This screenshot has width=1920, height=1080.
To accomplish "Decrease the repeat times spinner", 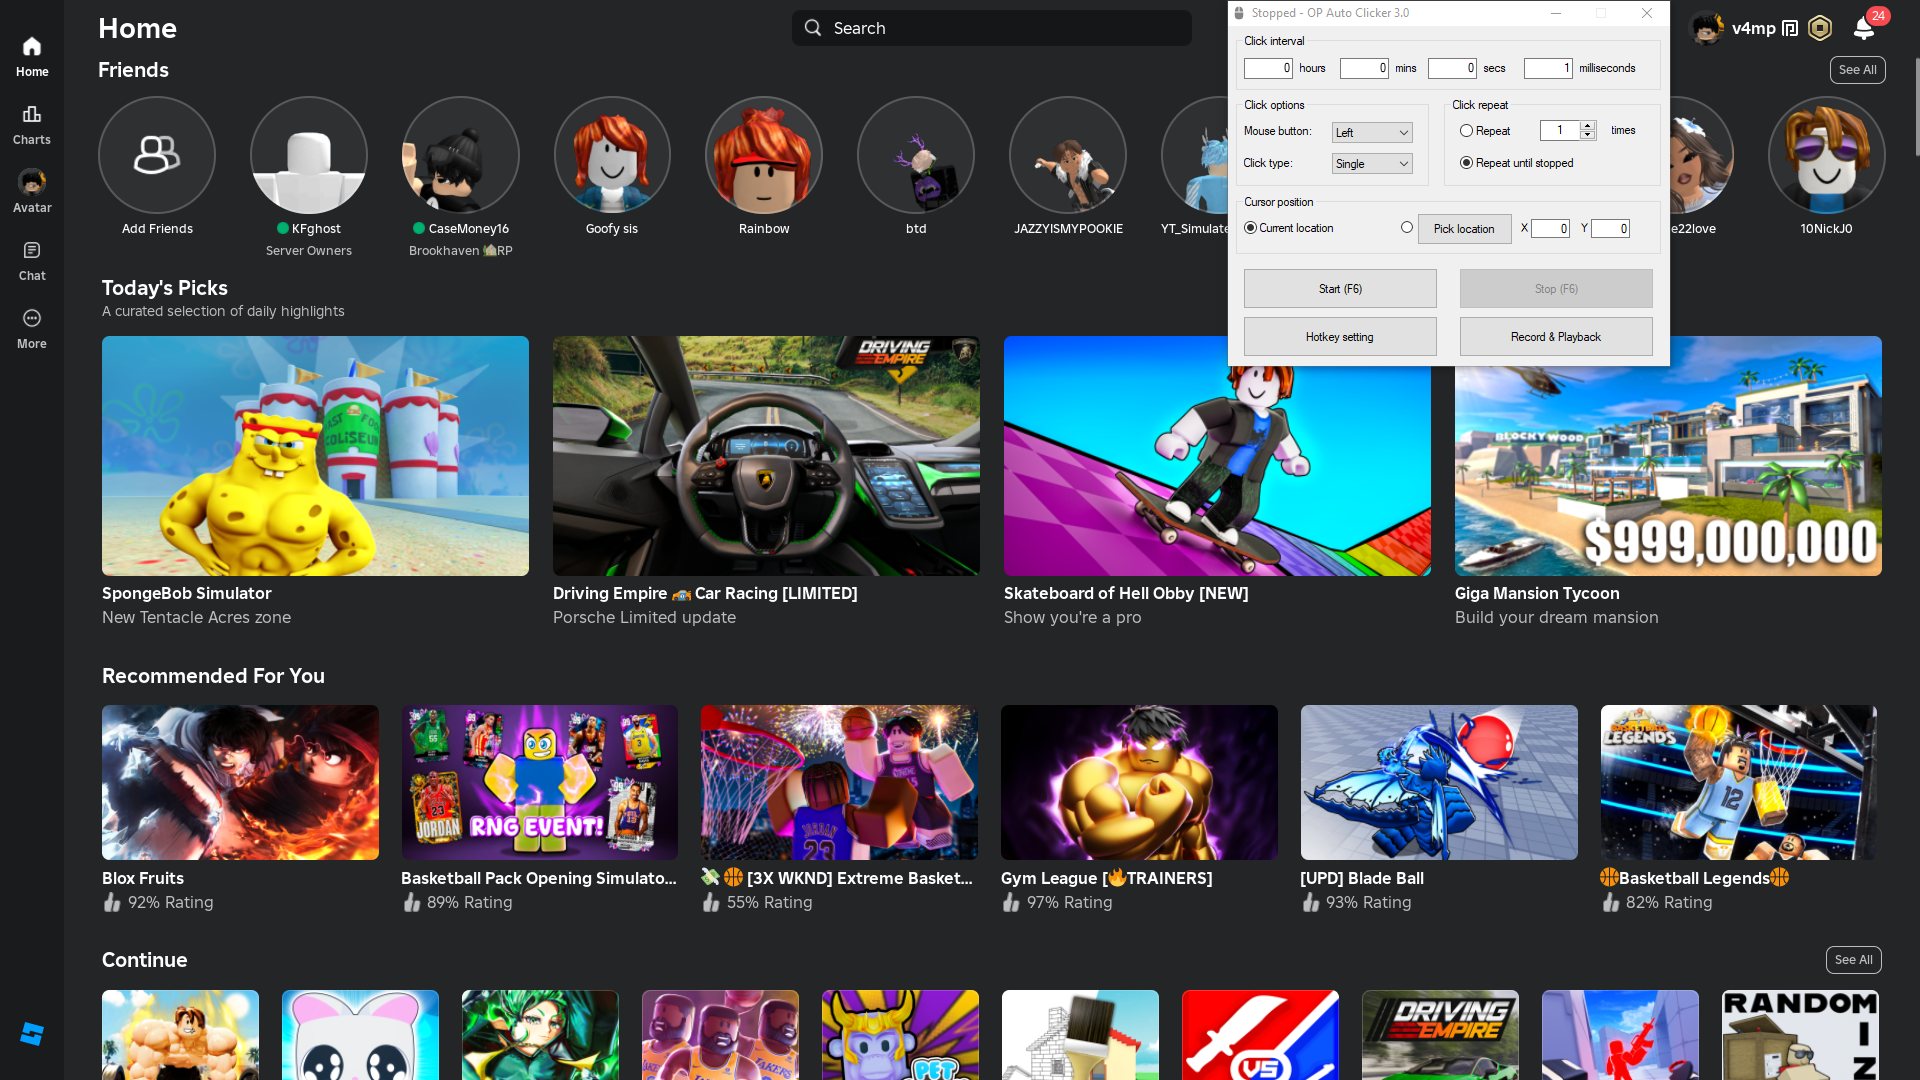I will click(1587, 135).
